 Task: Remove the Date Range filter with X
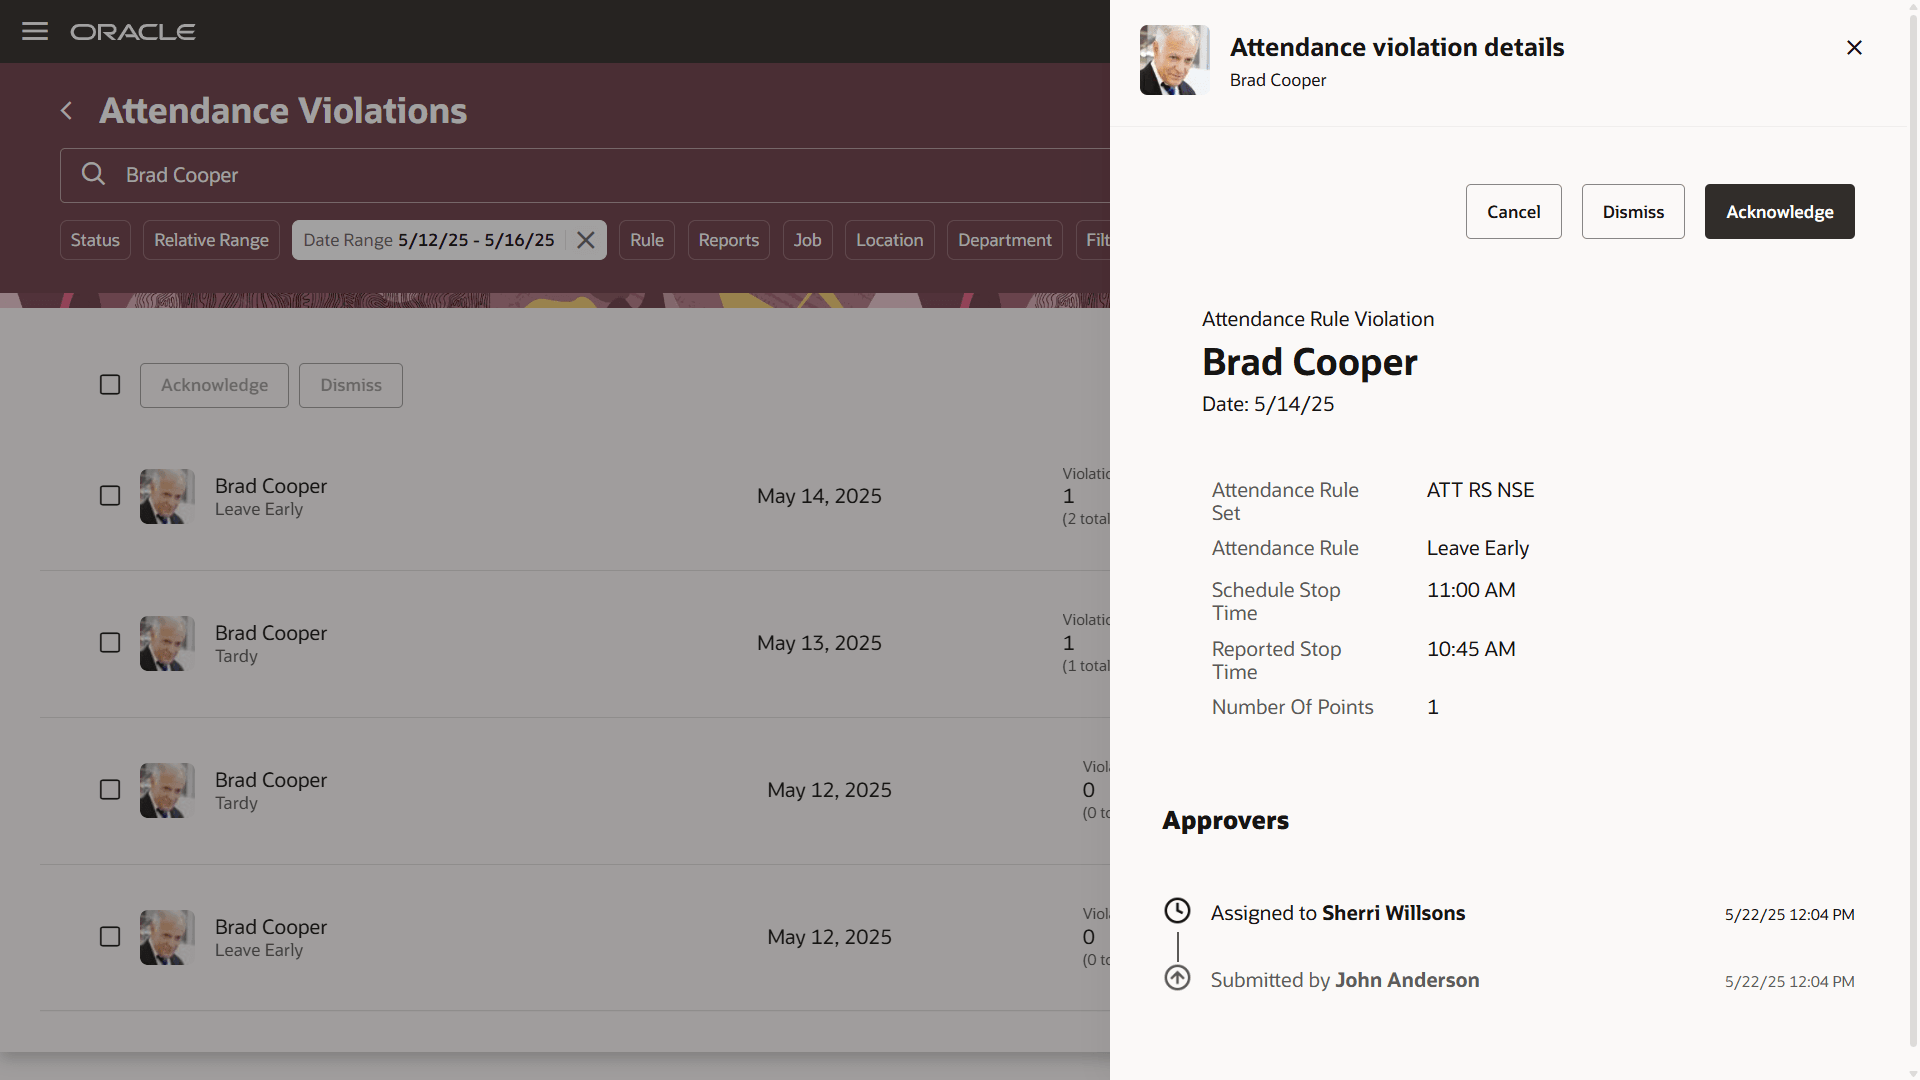(x=586, y=240)
